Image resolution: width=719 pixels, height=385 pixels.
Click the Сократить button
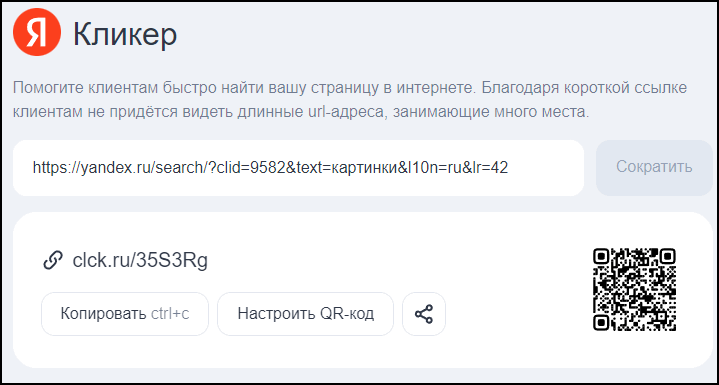[654, 168]
